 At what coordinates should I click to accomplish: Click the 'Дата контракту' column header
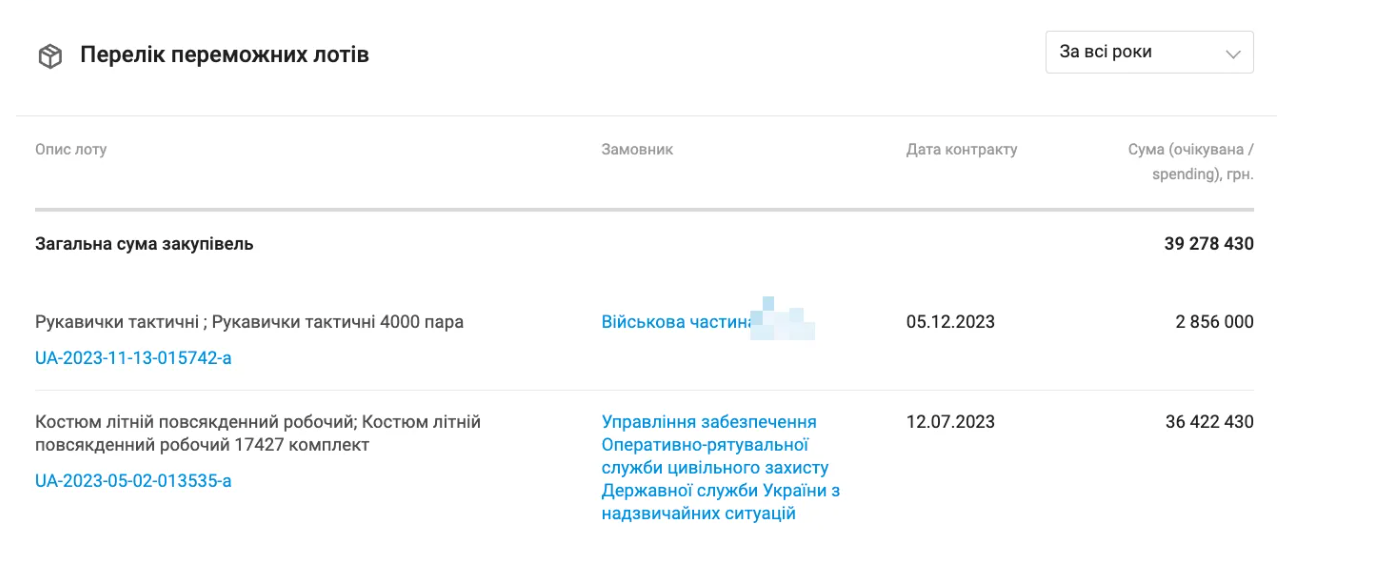point(961,150)
